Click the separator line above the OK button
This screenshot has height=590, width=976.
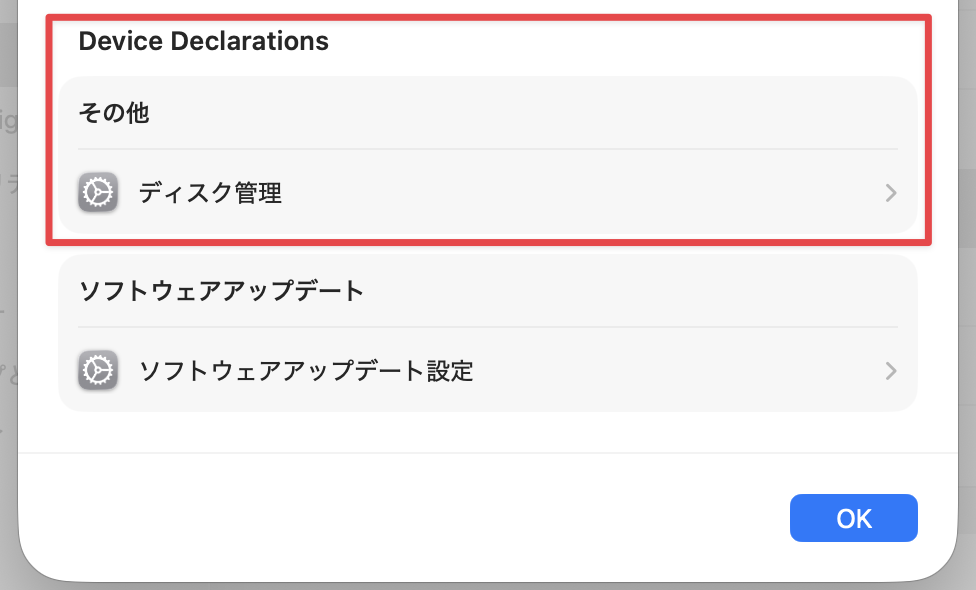pyautogui.click(x=488, y=453)
